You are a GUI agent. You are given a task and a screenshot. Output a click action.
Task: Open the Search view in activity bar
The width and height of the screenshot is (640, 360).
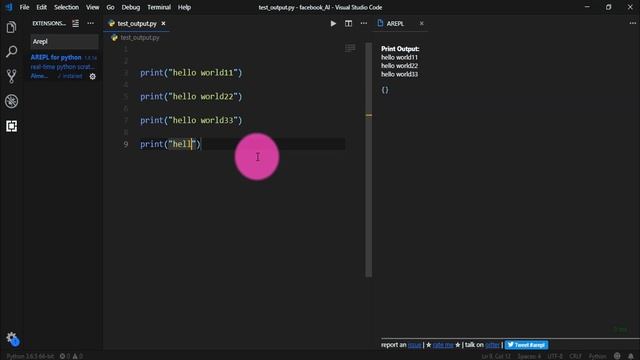(11, 52)
